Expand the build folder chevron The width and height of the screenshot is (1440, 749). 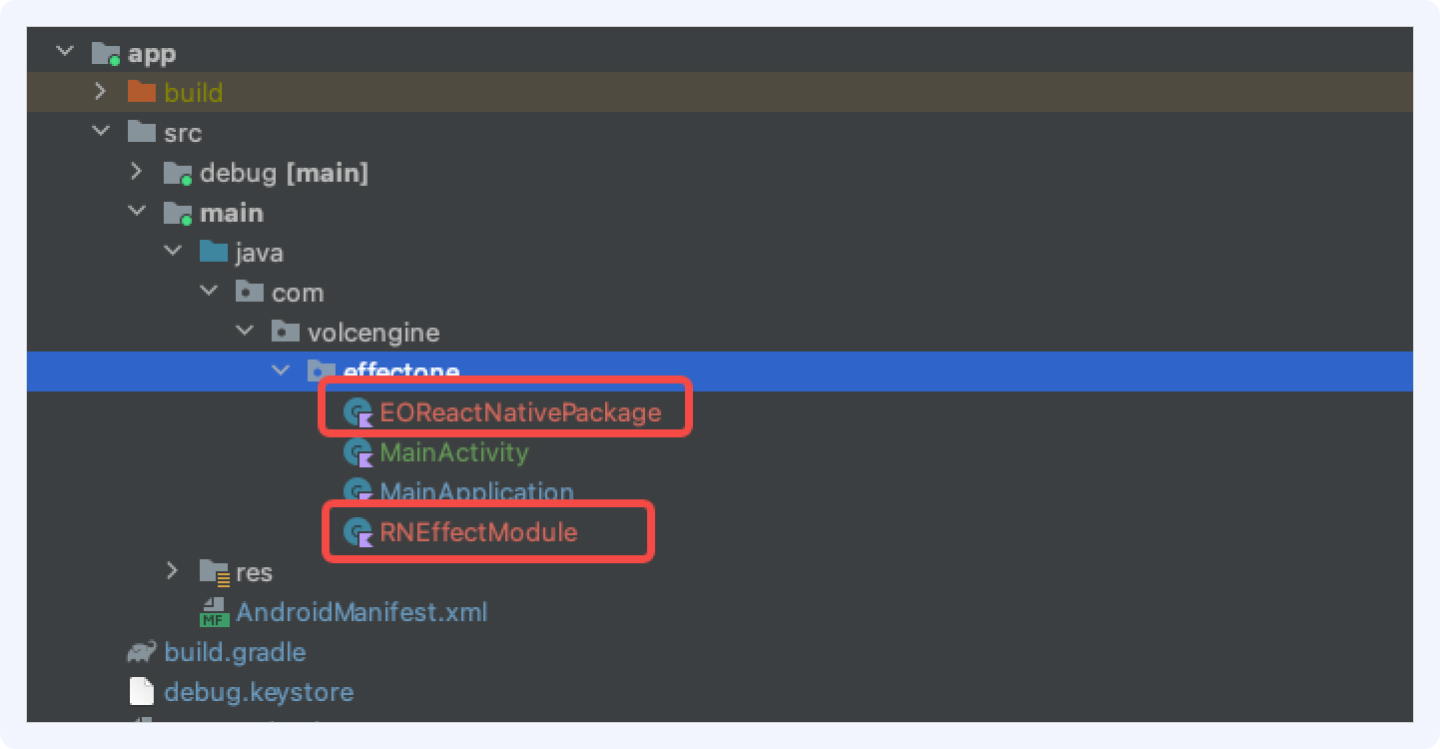[100, 92]
